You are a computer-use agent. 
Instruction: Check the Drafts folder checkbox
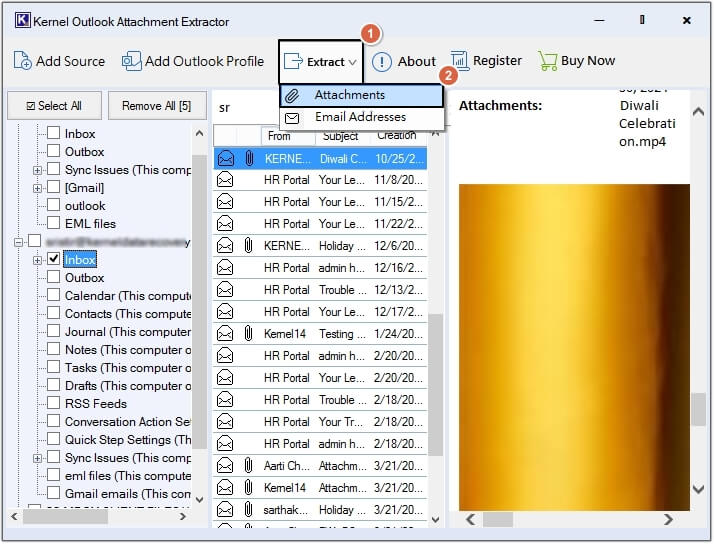(x=54, y=385)
